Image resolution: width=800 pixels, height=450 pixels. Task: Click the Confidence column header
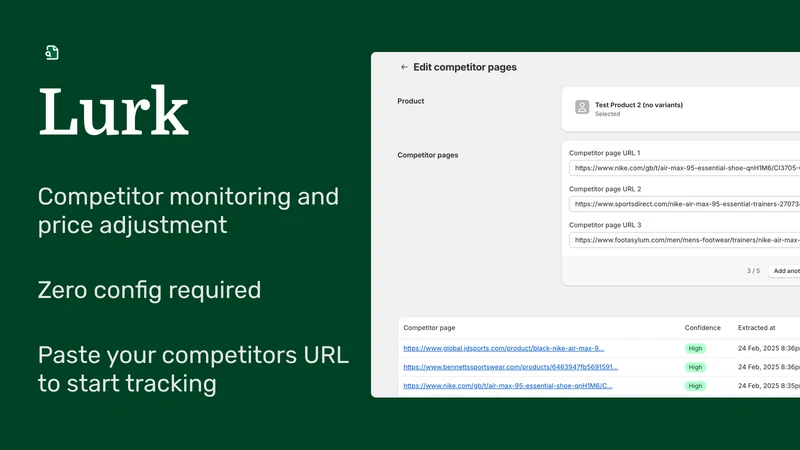click(x=703, y=328)
